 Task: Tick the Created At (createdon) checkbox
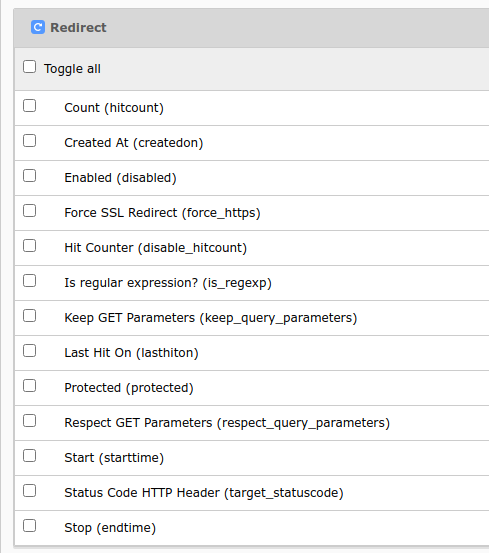(29, 140)
